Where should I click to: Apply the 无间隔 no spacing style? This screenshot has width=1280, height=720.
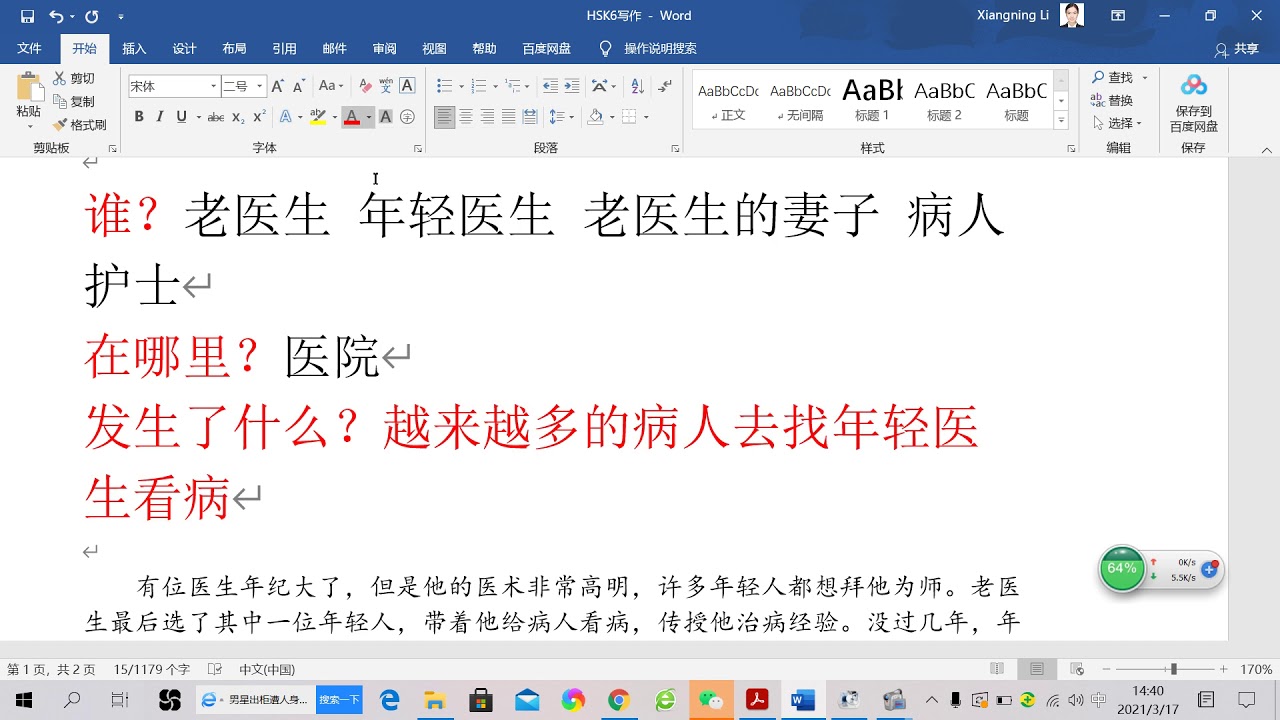800,100
